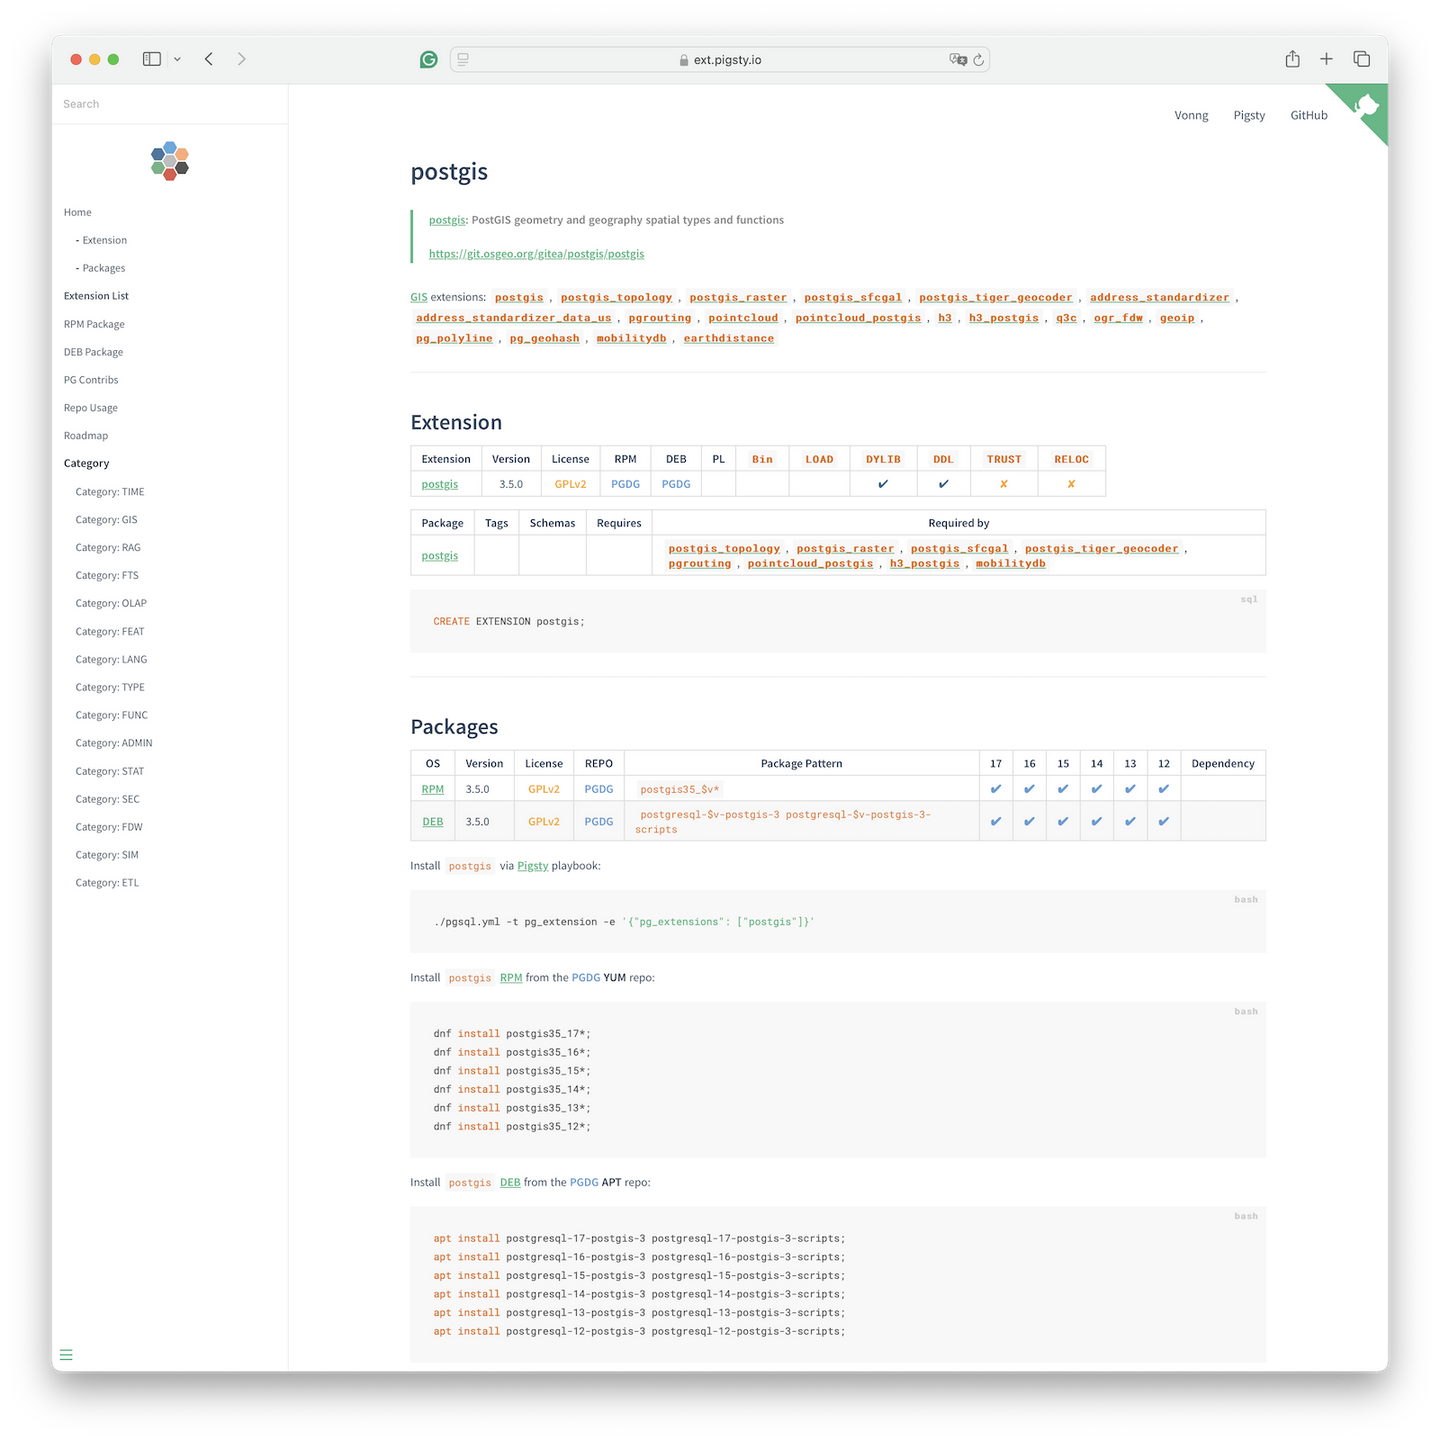Screen dimensions: 1440x1440
Task: Go back with the browser back arrow
Action: coord(209,59)
